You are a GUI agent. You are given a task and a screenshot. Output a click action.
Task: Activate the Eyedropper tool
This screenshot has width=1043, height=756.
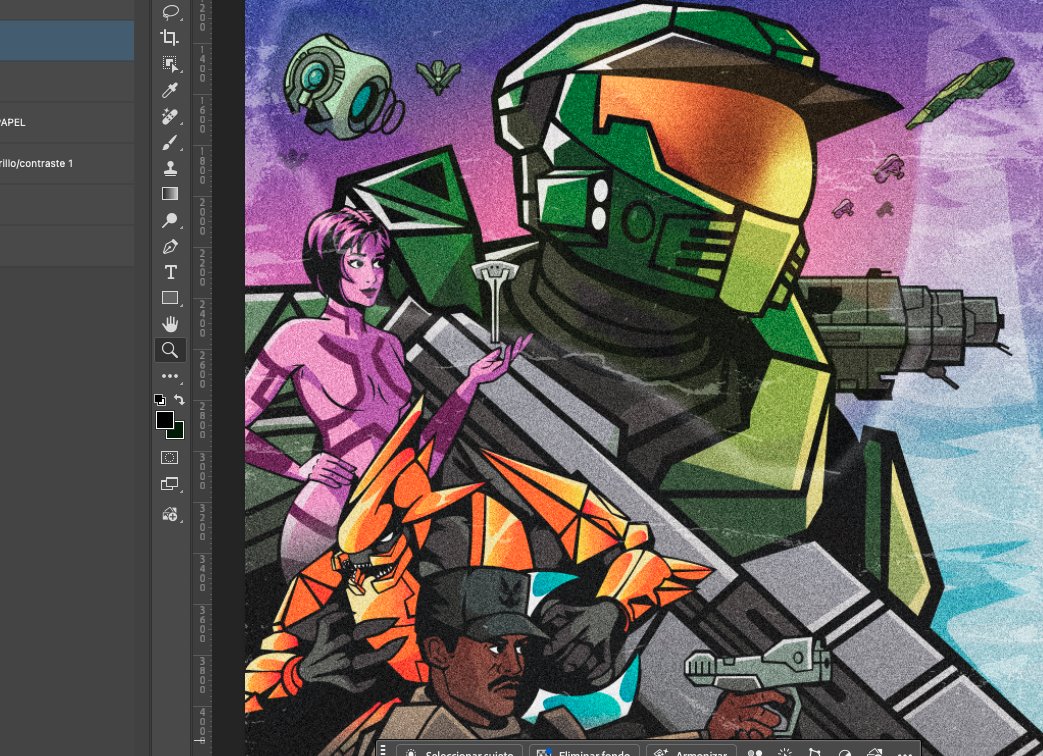coord(170,90)
